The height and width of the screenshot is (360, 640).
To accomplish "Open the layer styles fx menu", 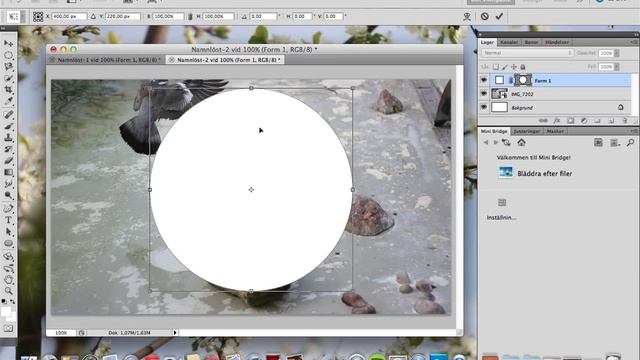I will tap(557, 121).
